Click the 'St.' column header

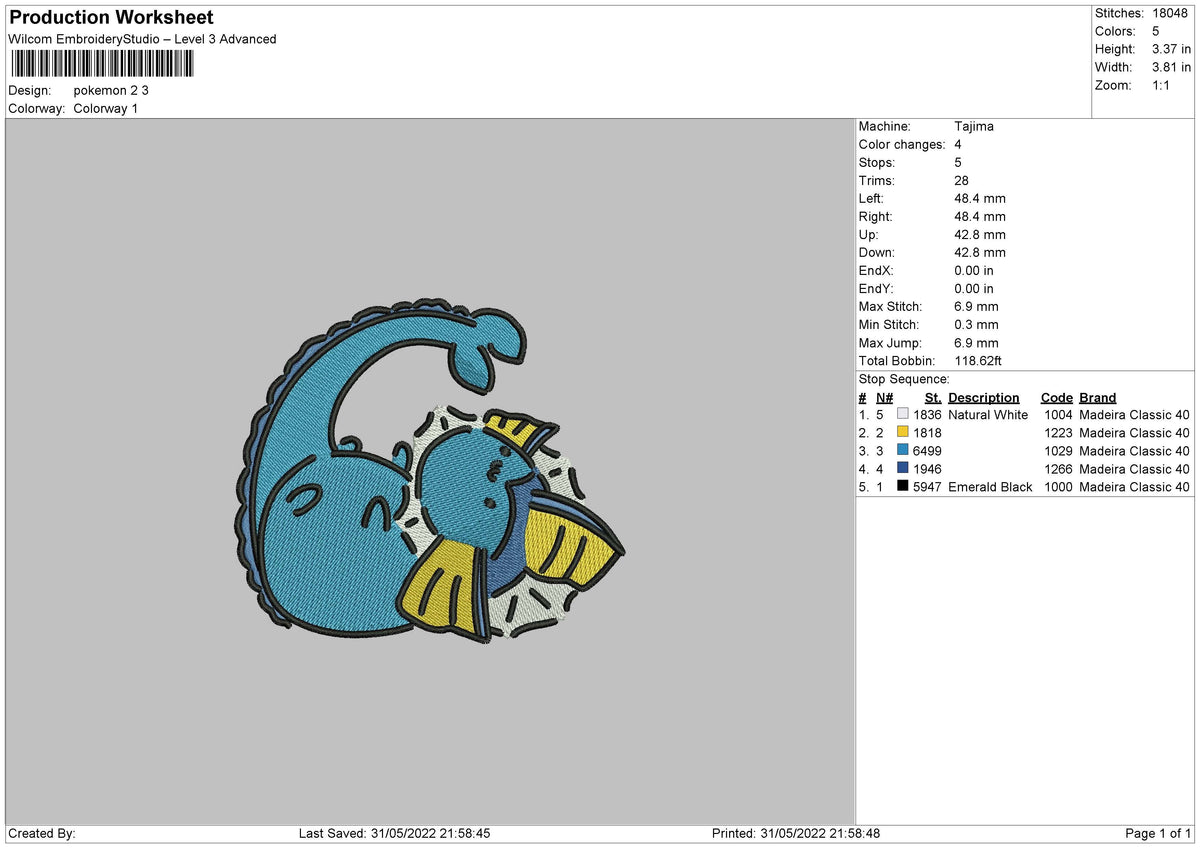(x=933, y=398)
